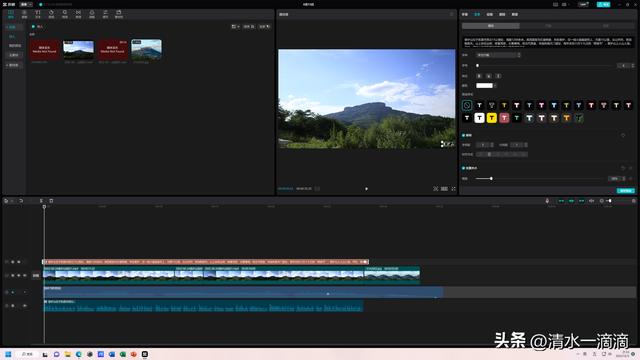Open the Filters tab
The height and width of the screenshot is (360, 640).
pos(92,14)
